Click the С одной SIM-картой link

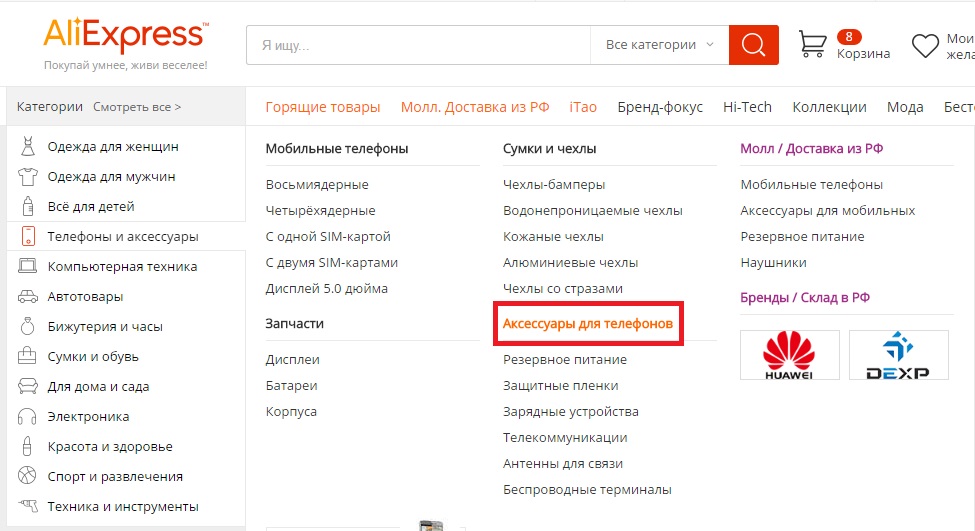pyautogui.click(x=328, y=237)
